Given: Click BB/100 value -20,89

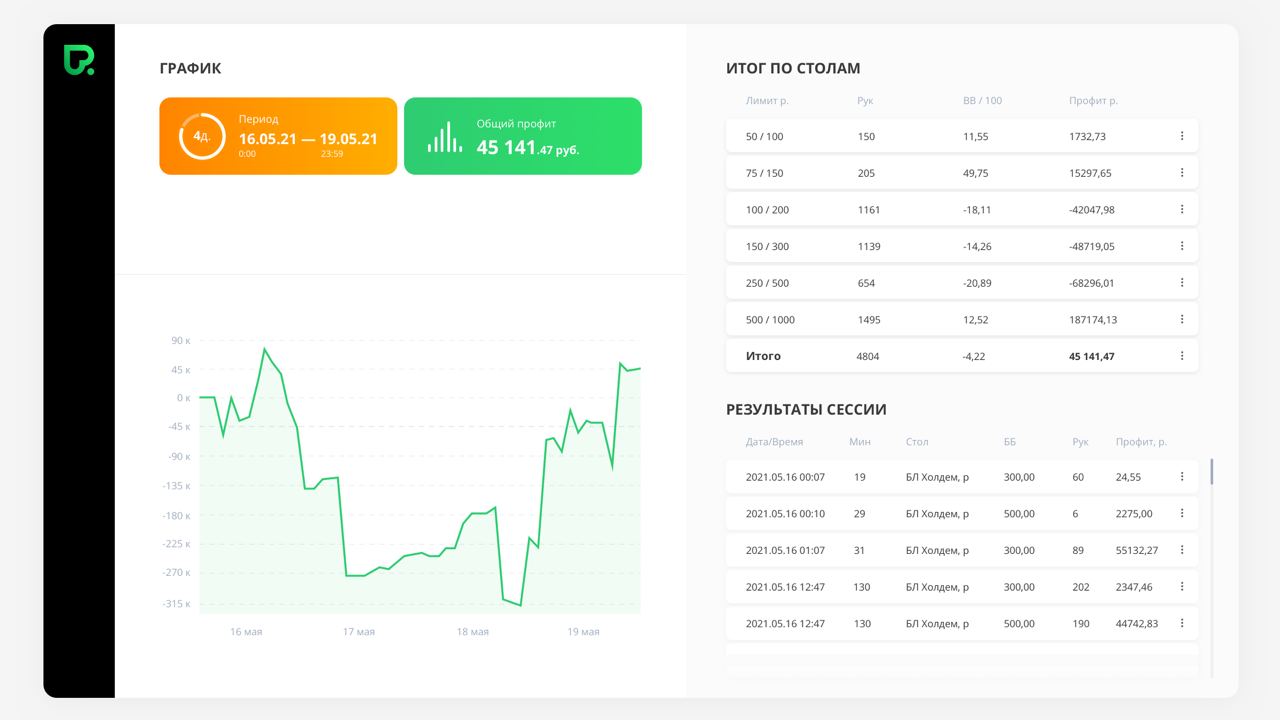Looking at the screenshot, I should (977, 283).
